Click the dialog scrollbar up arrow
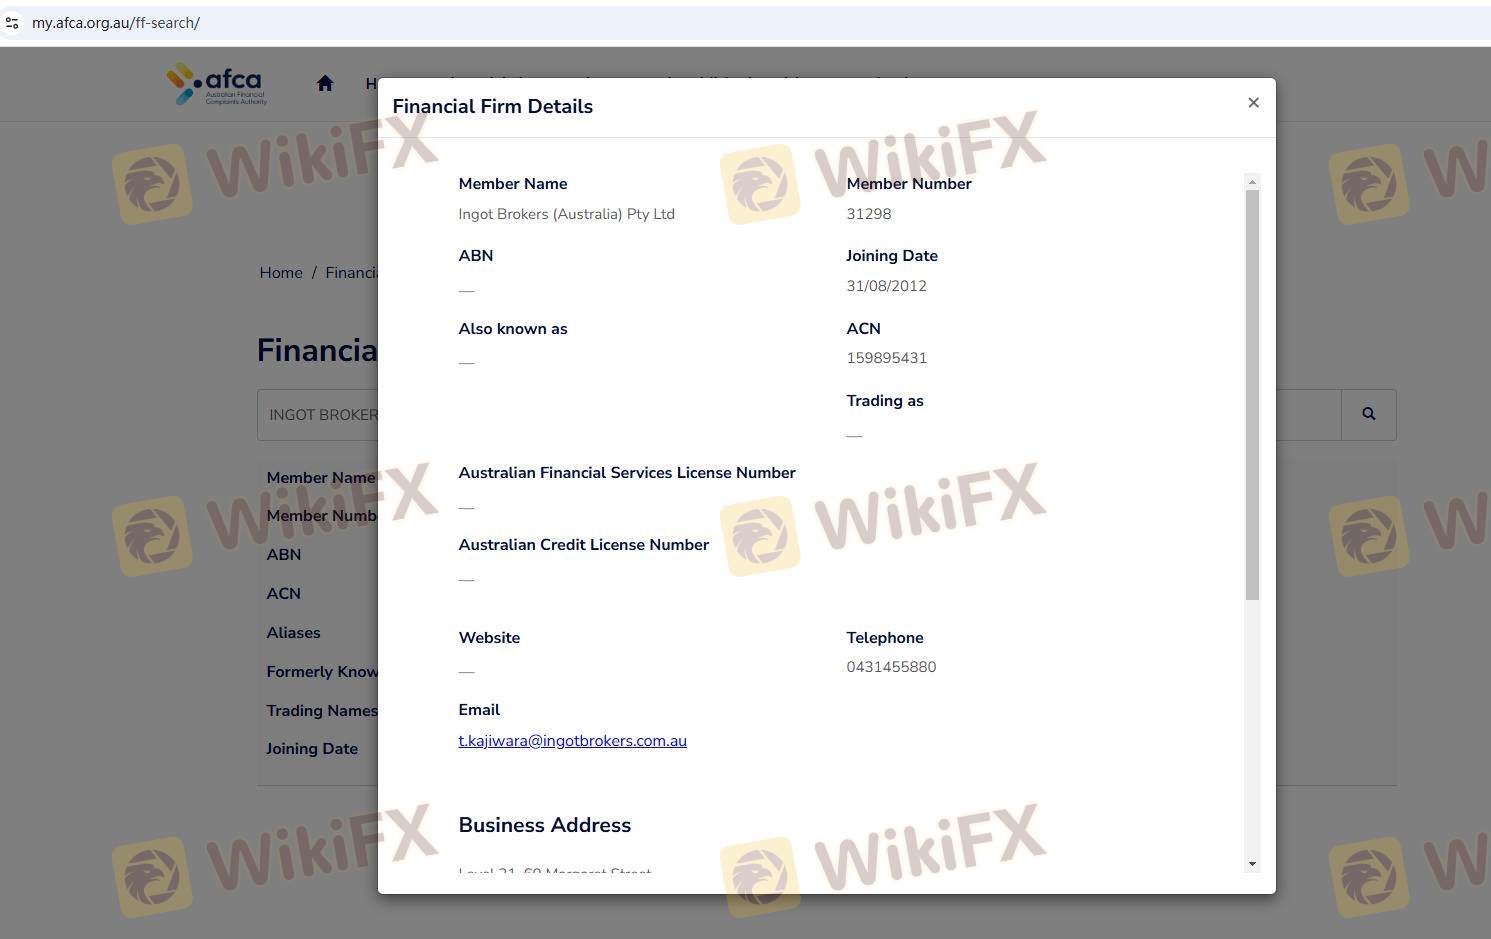1491x939 pixels. 1252,182
